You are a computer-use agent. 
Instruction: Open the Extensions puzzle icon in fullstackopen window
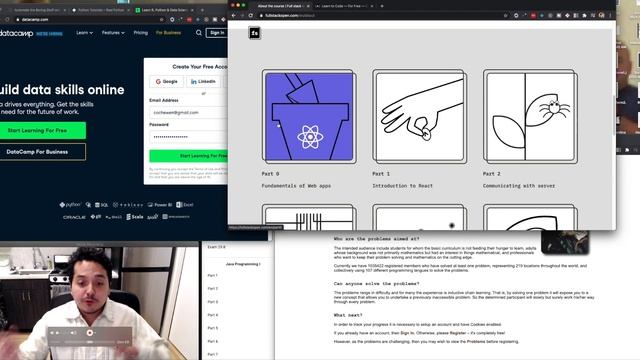click(x=584, y=16)
